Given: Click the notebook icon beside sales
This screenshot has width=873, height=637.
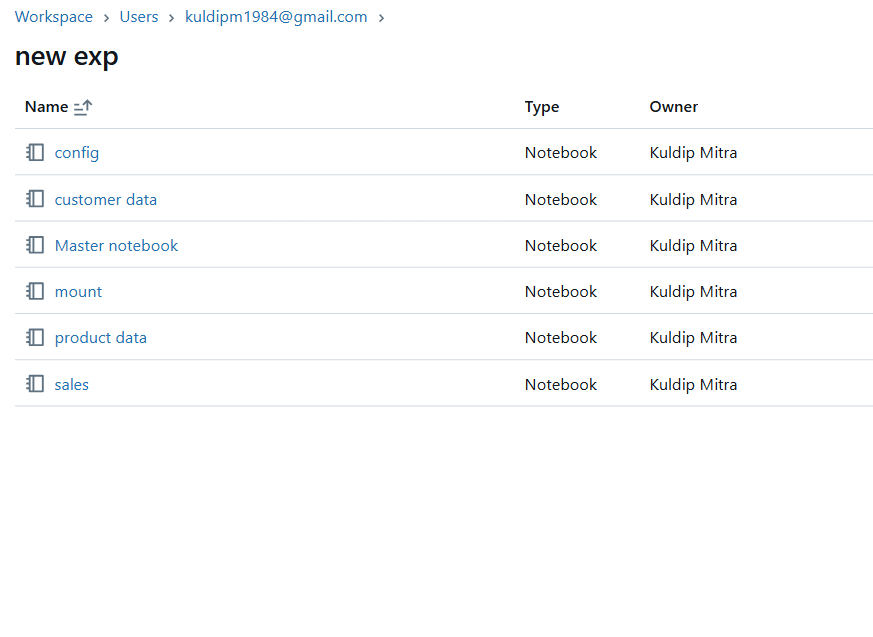Looking at the screenshot, I should [x=35, y=384].
